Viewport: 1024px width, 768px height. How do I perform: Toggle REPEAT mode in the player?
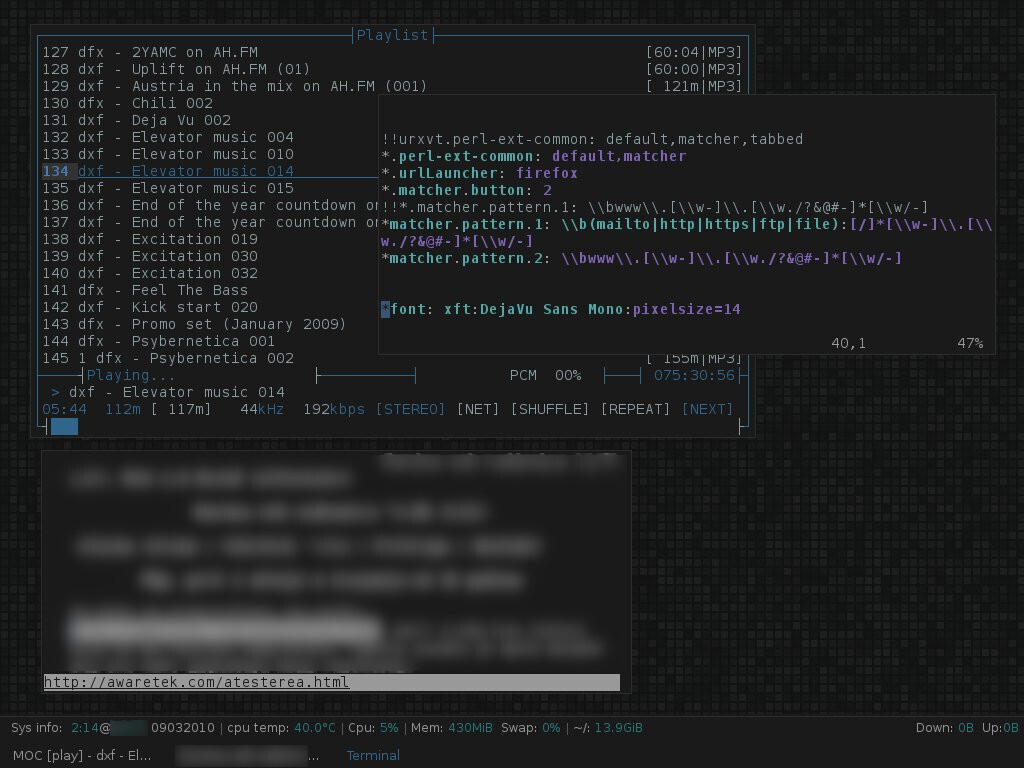tap(634, 409)
